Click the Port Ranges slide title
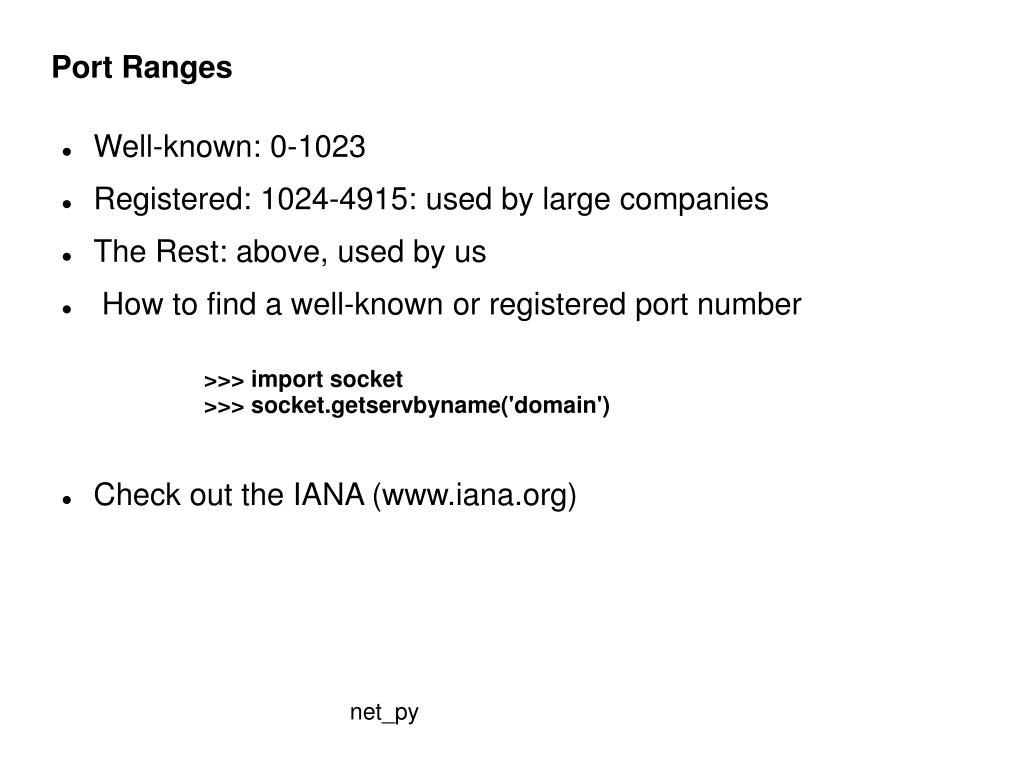Image resolution: width=1023 pixels, height=767 pixels. point(142,67)
